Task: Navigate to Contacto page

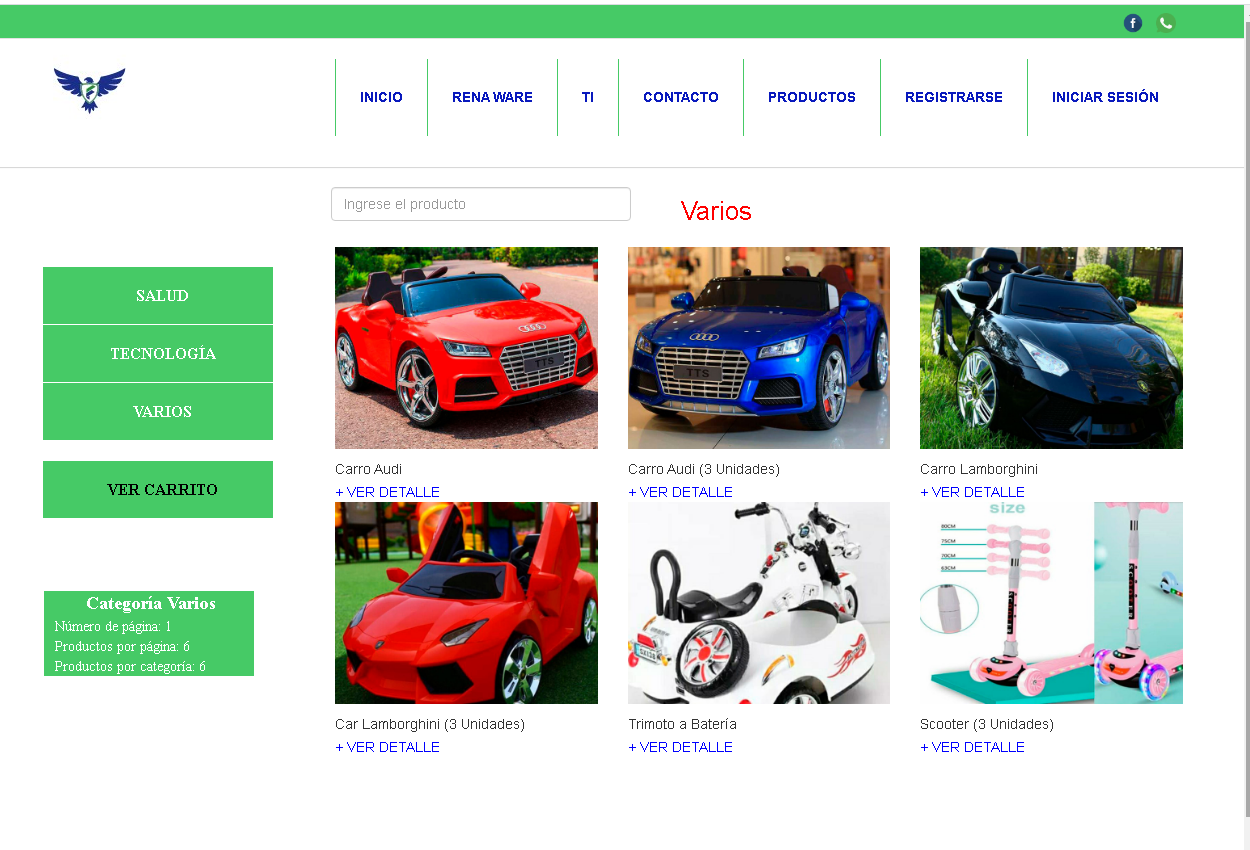Action: 680,97
